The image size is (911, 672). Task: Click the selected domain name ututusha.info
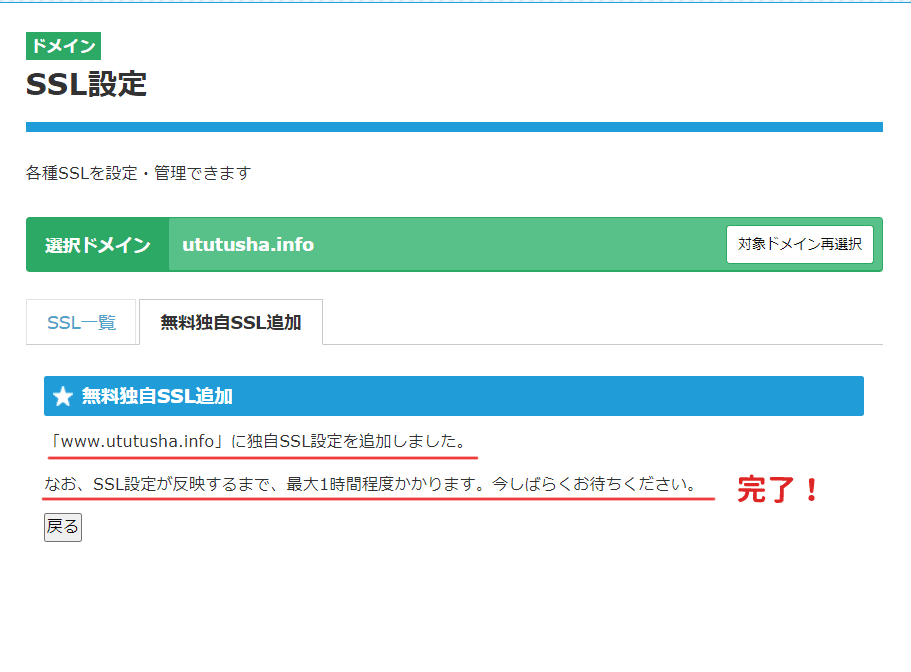pyautogui.click(x=248, y=245)
